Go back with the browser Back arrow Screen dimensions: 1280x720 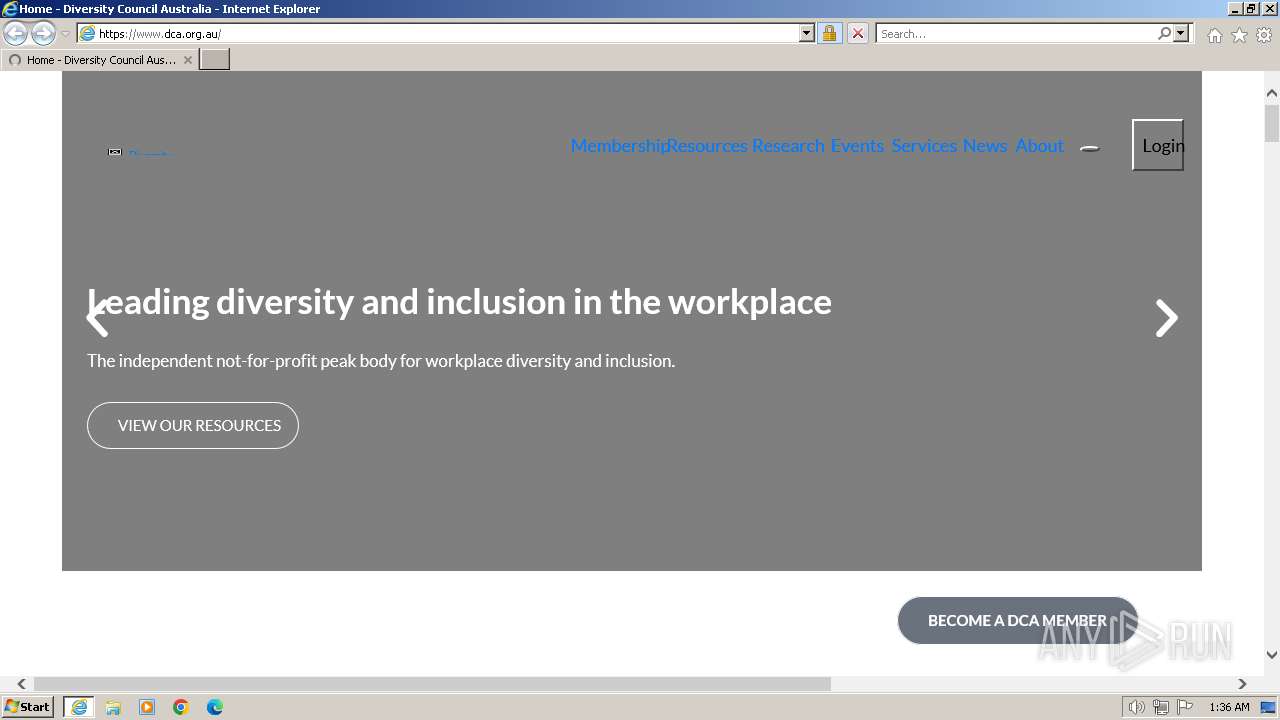15,33
